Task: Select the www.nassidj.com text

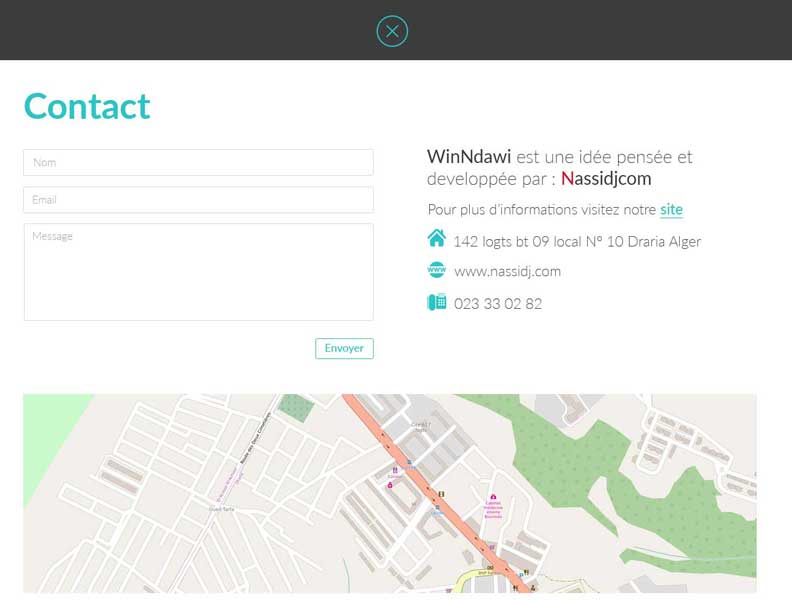Action: [x=507, y=272]
